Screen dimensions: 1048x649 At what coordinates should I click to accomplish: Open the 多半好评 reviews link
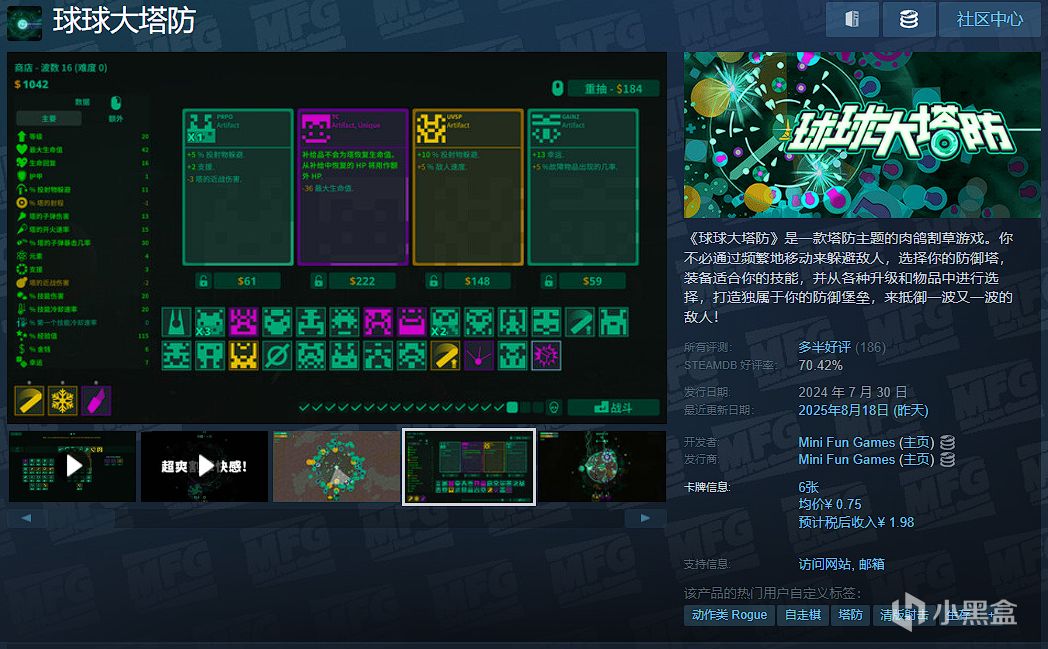click(825, 347)
